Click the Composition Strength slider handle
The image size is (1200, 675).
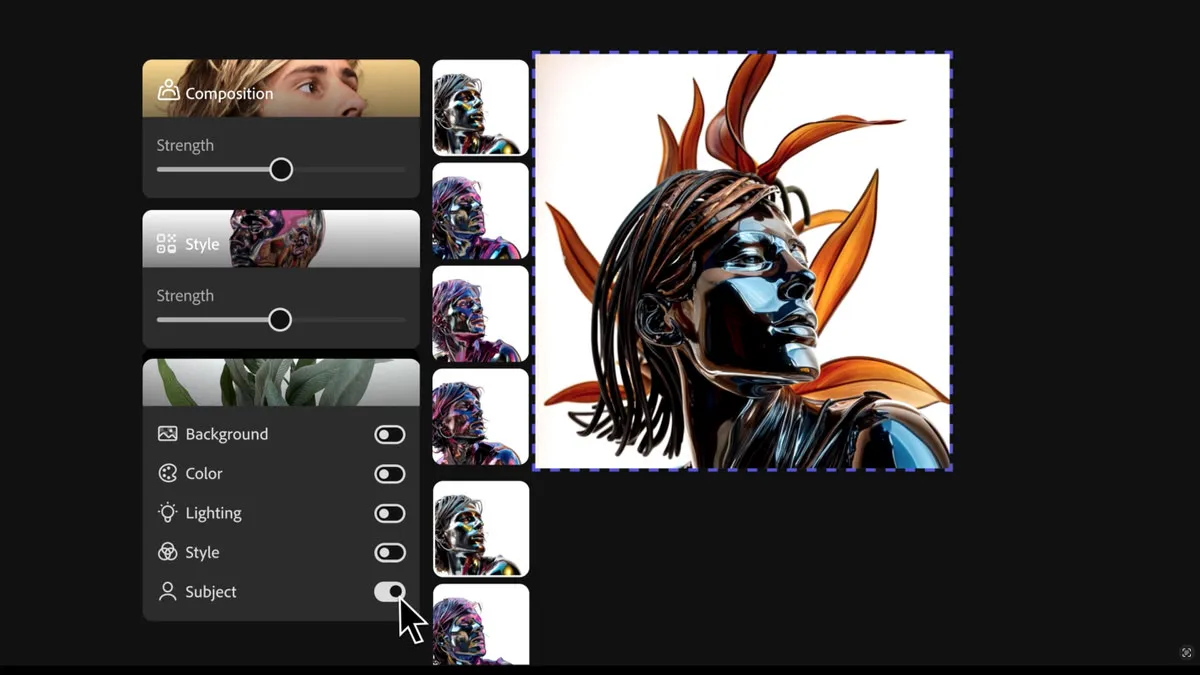pyautogui.click(x=281, y=169)
